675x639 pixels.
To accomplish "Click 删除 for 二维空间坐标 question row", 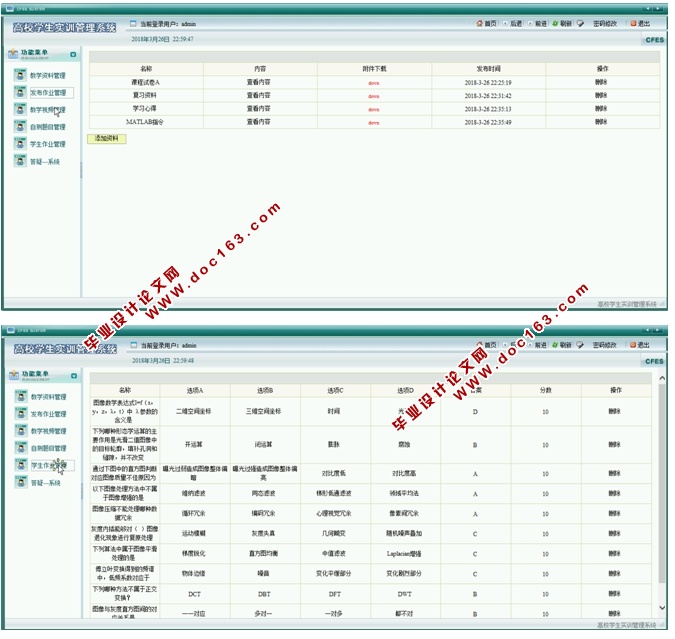I will click(x=614, y=411).
